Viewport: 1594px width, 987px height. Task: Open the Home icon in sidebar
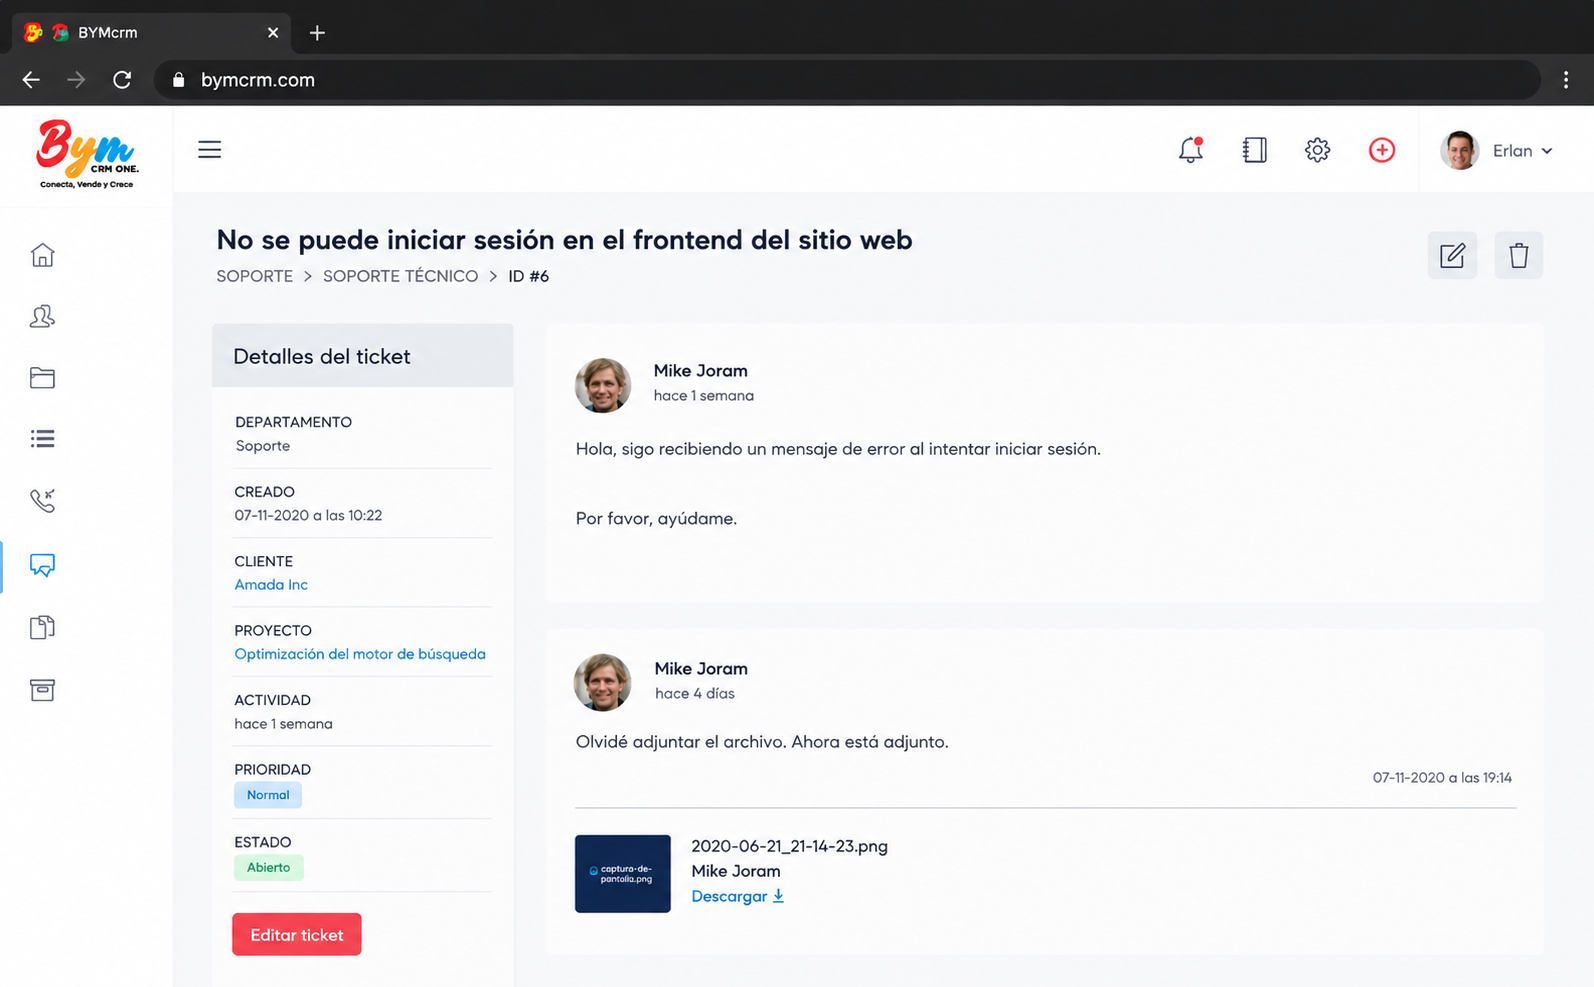(x=42, y=255)
